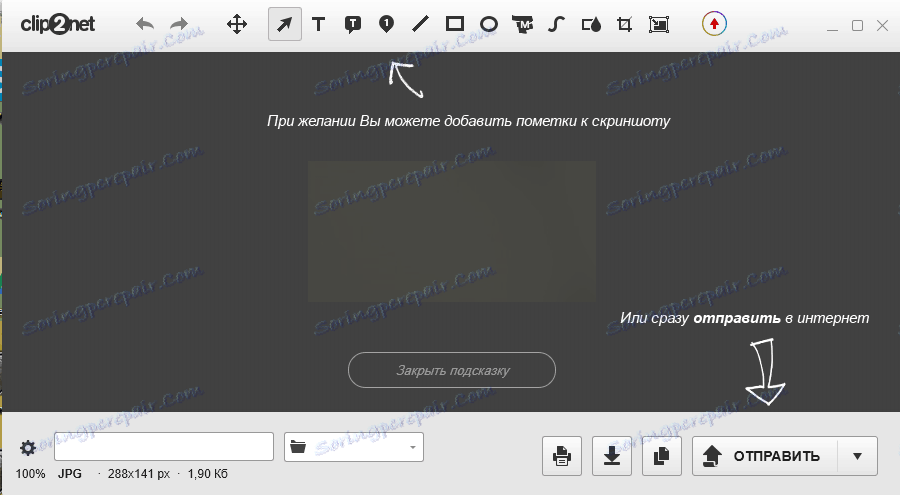Select the image resize tool
Screen dimensions: 900x495
click(x=659, y=24)
